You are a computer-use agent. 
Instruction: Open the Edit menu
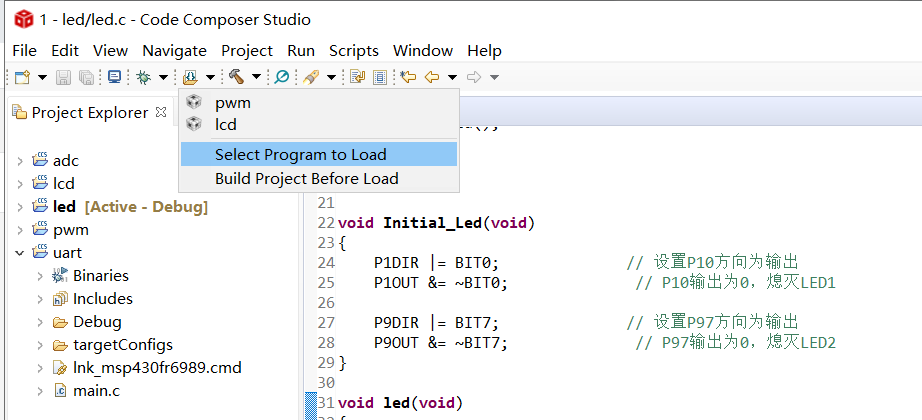point(65,51)
